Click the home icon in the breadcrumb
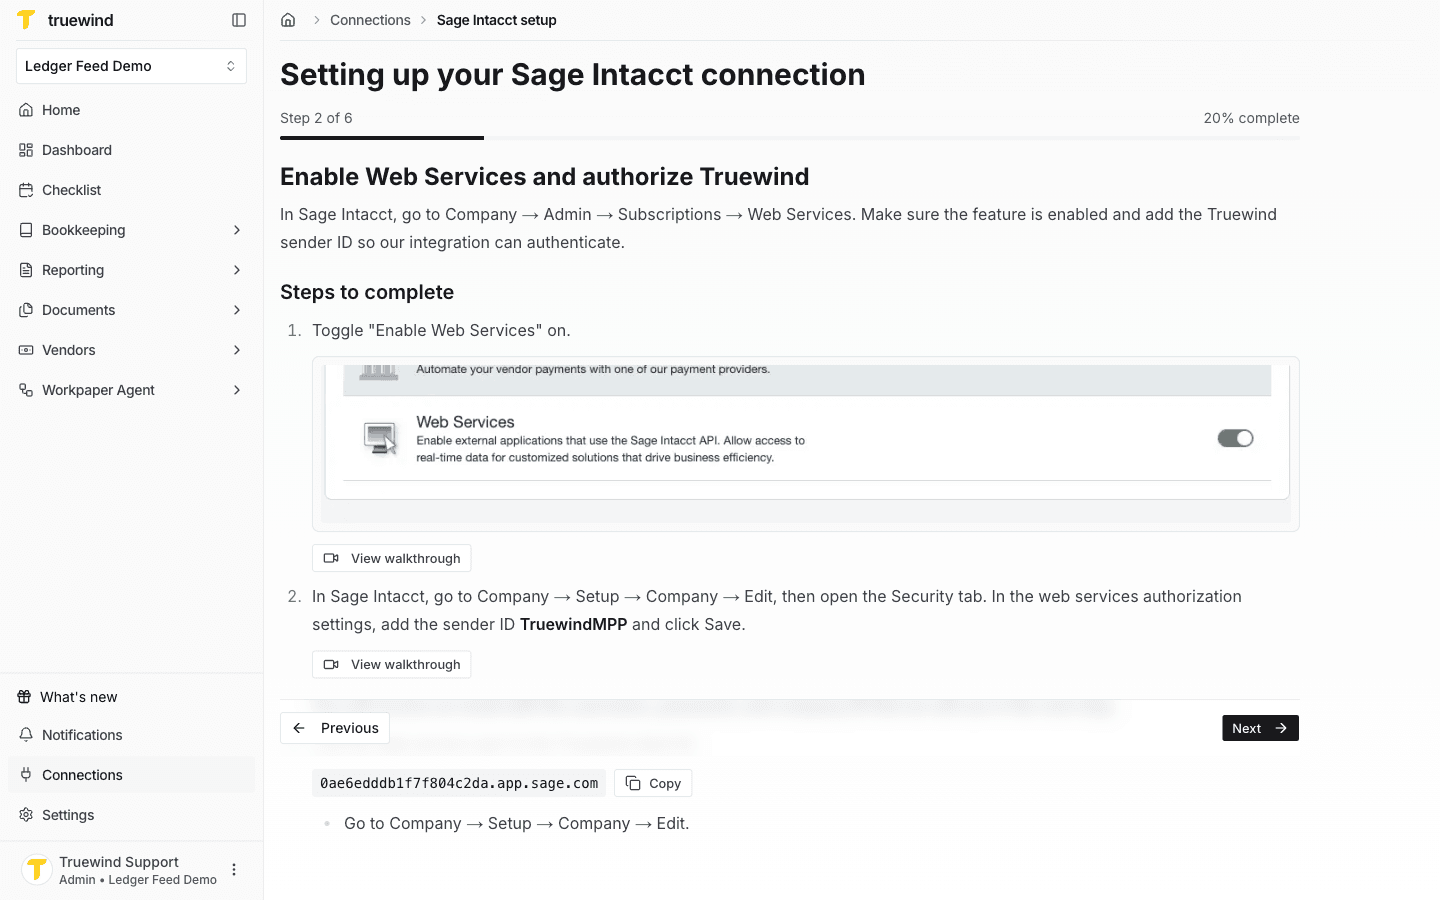The image size is (1440, 900). pos(288,19)
